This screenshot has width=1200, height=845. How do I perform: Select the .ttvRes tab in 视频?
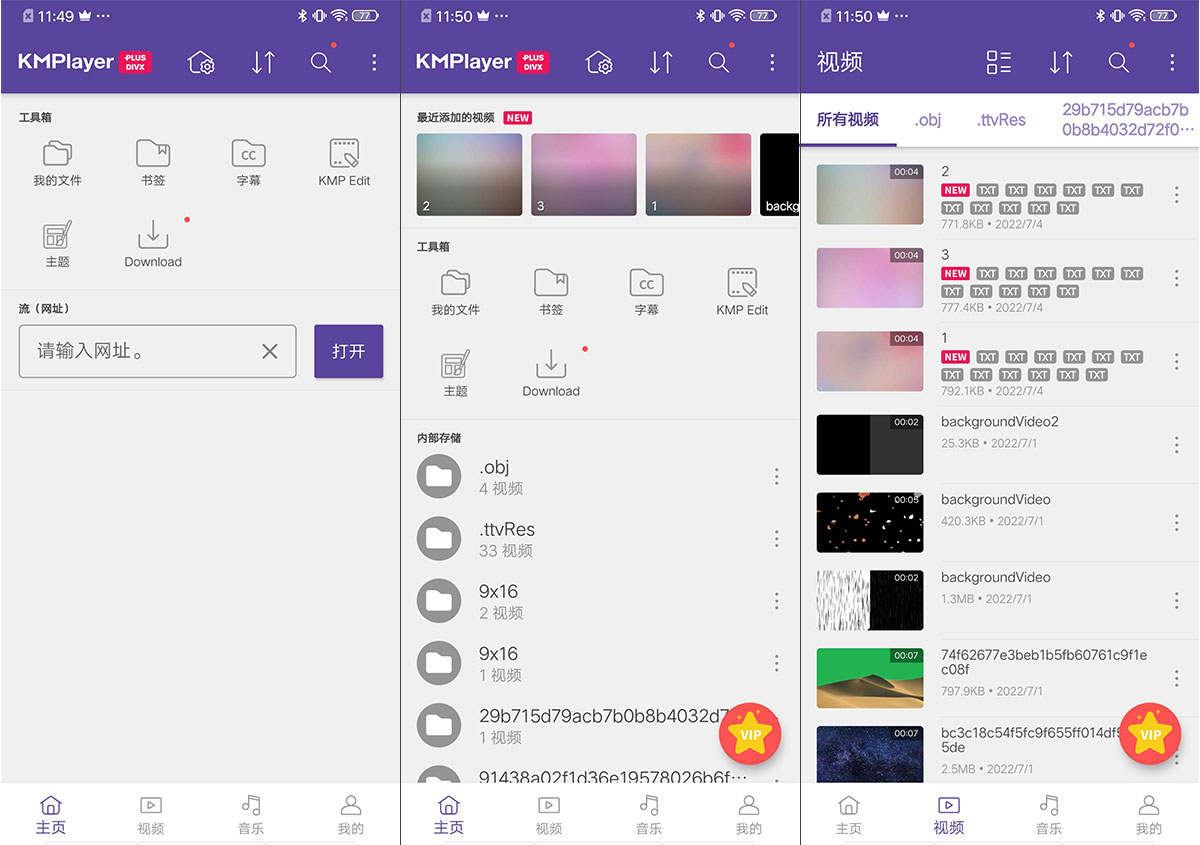1001,120
